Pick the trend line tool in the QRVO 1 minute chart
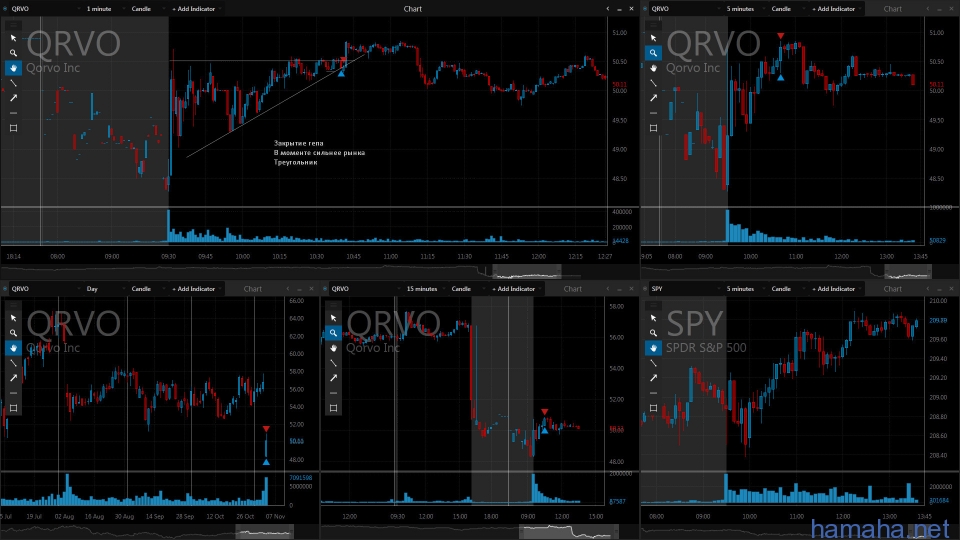Screen dimensions: 960x540 point(13,83)
